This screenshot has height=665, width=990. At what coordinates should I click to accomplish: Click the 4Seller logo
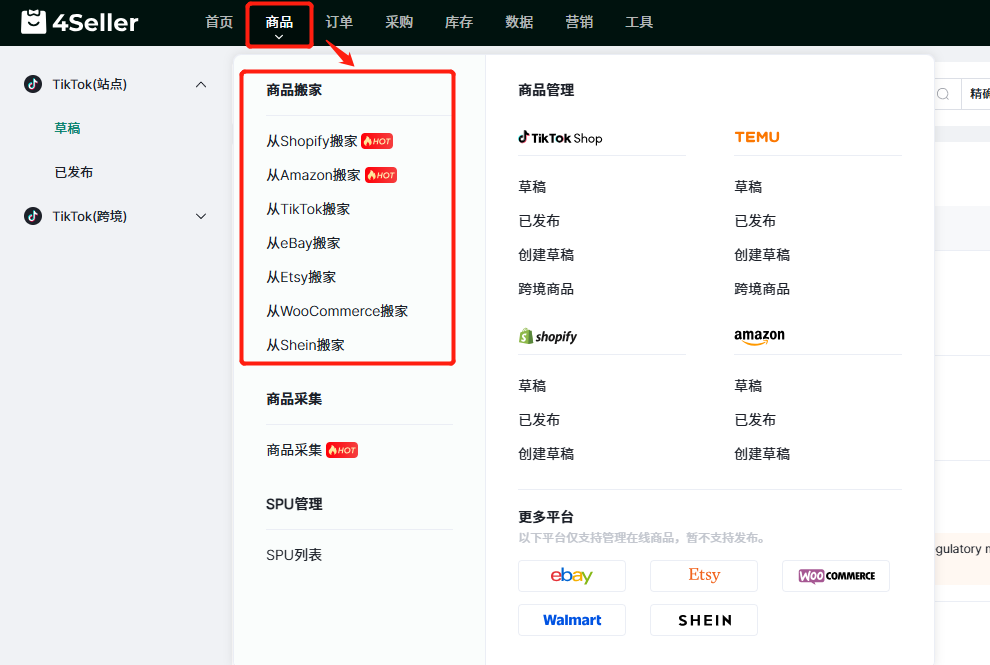pyautogui.click(x=80, y=22)
